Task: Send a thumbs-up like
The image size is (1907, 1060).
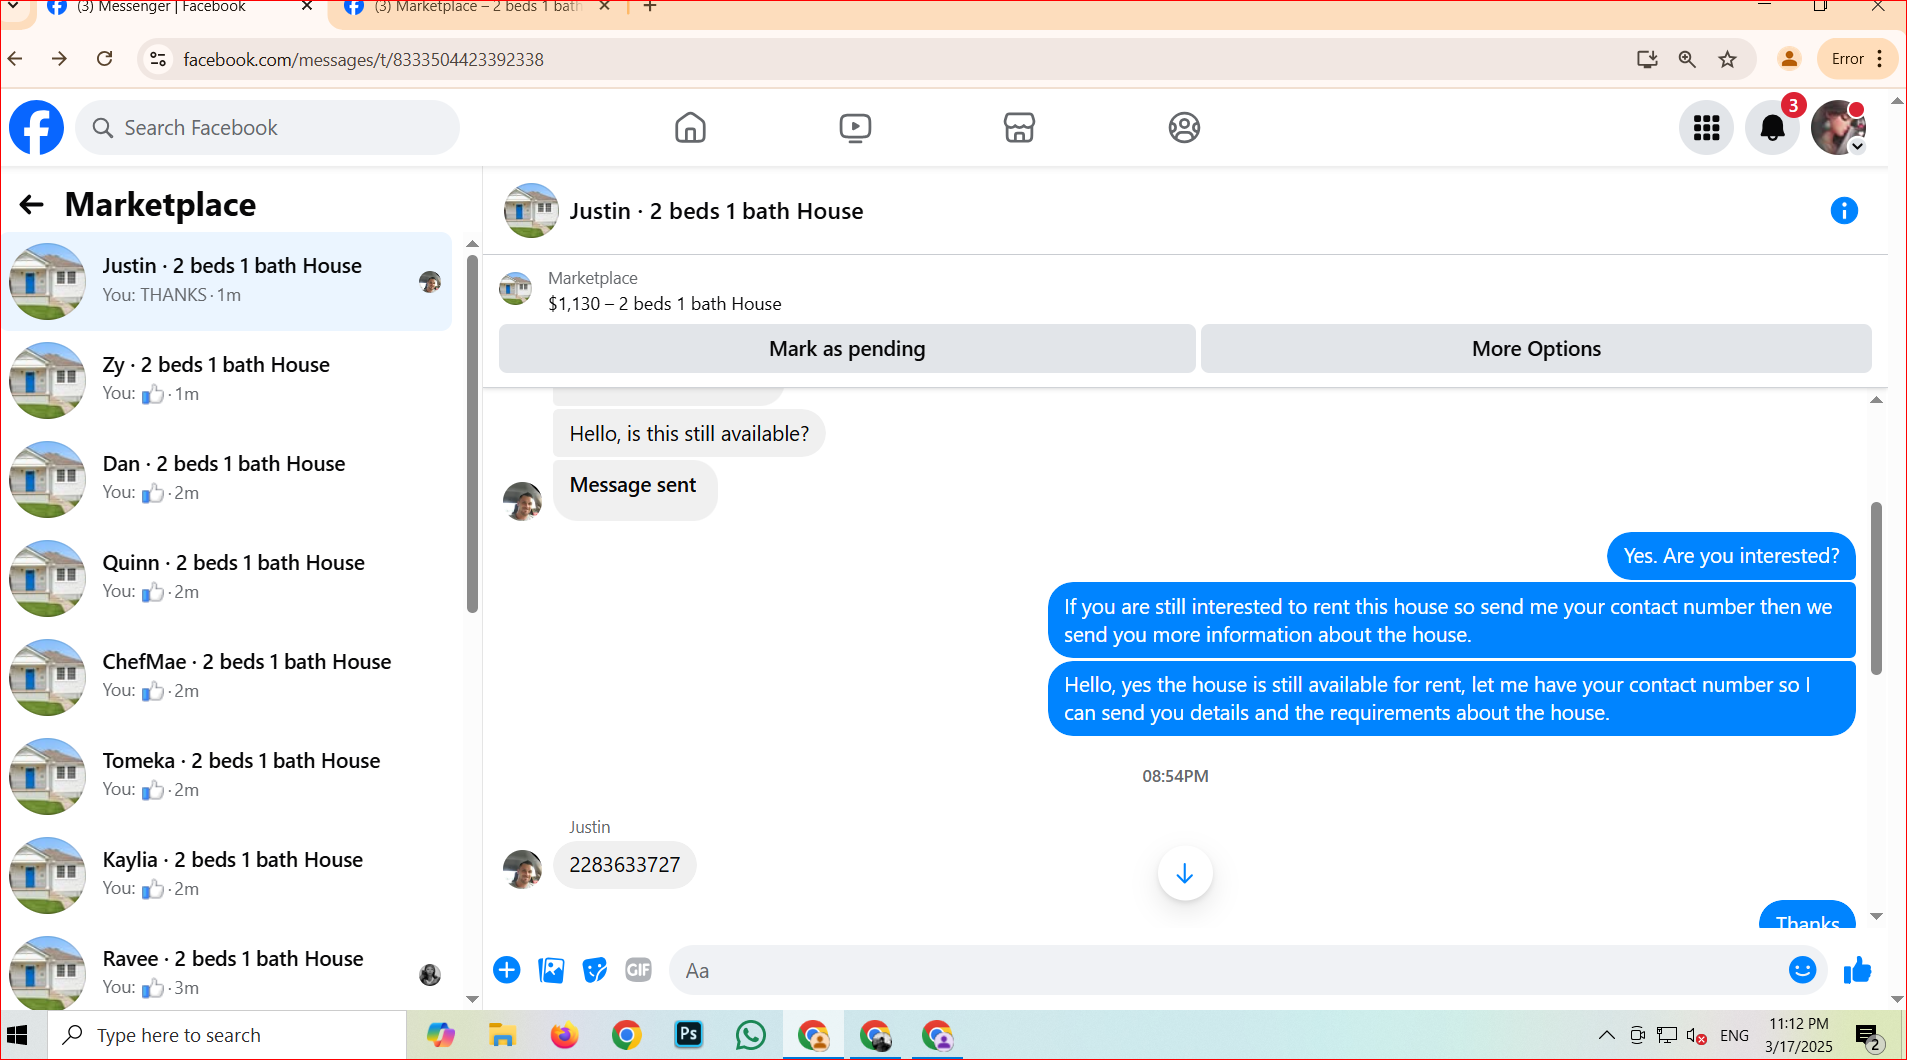Action: (x=1857, y=970)
